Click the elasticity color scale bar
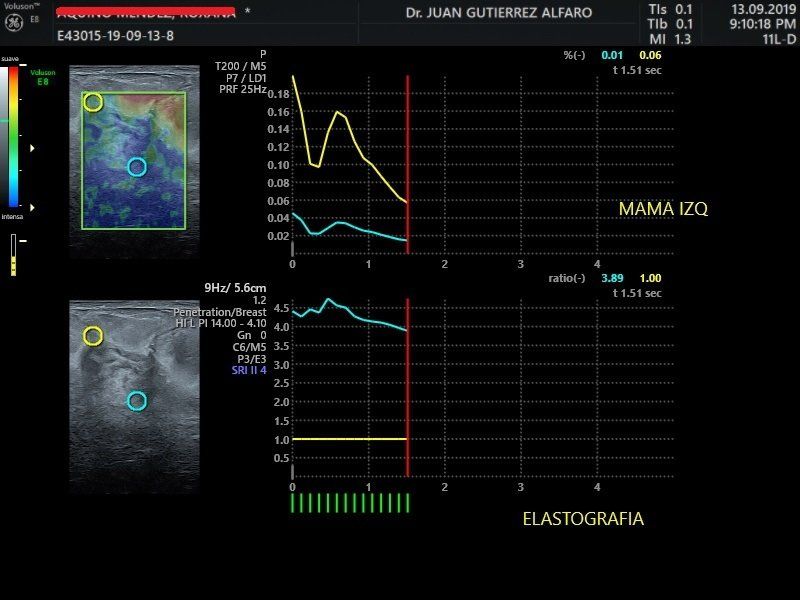The image size is (800, 600). pyautogui.click(x=13, y=137)
